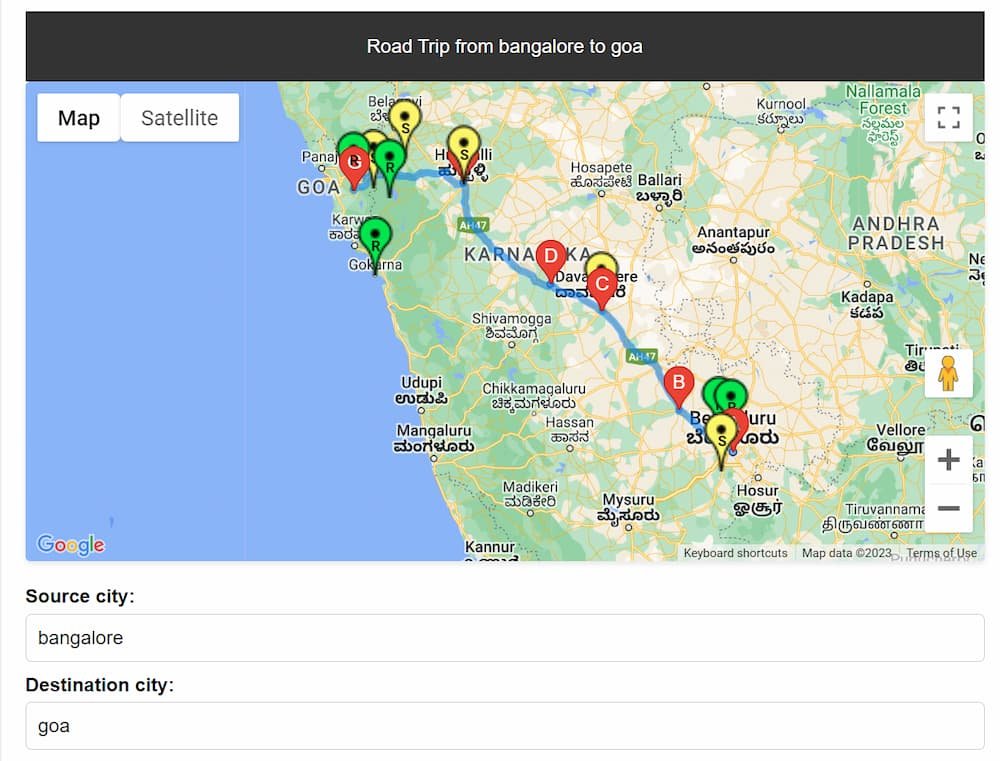Zoom out of the map
Image resolution: width=1000 pixels, height=761 pixels.
point(948,509)
